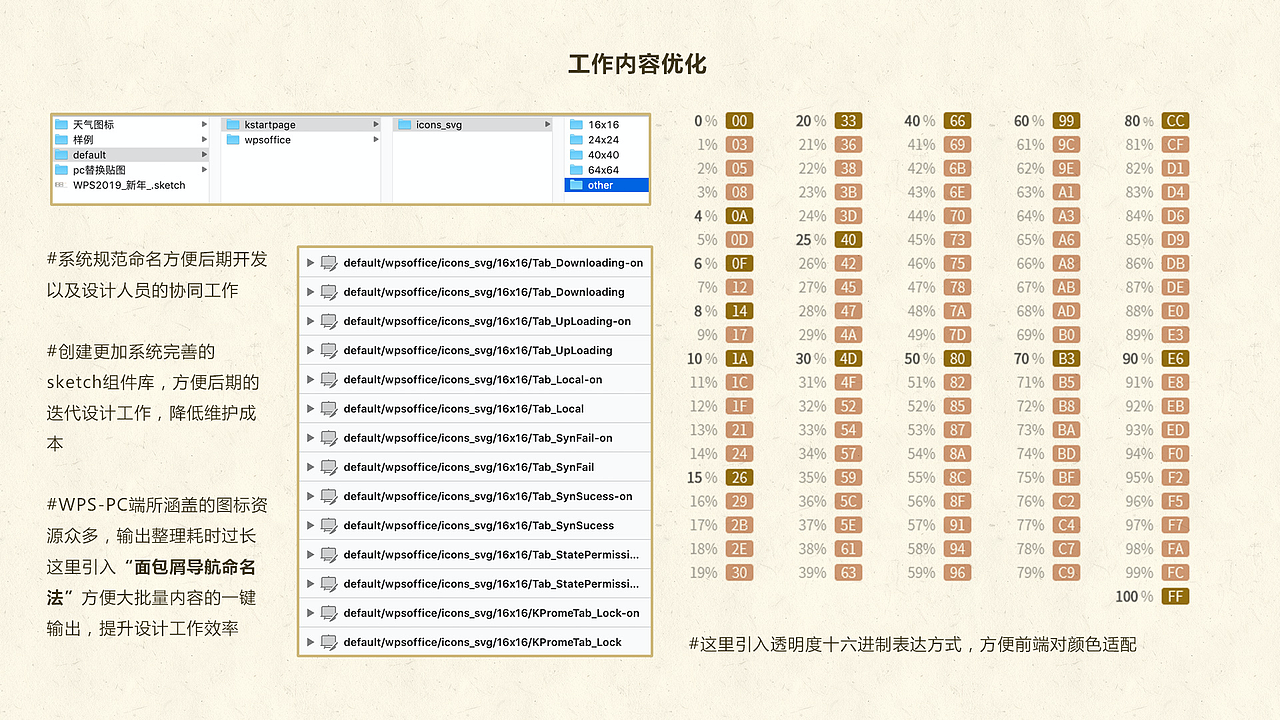This screenshot has width=1280, height=720.
Task: Click the 4D hex swatch for 30%
Action: [848, 359]
